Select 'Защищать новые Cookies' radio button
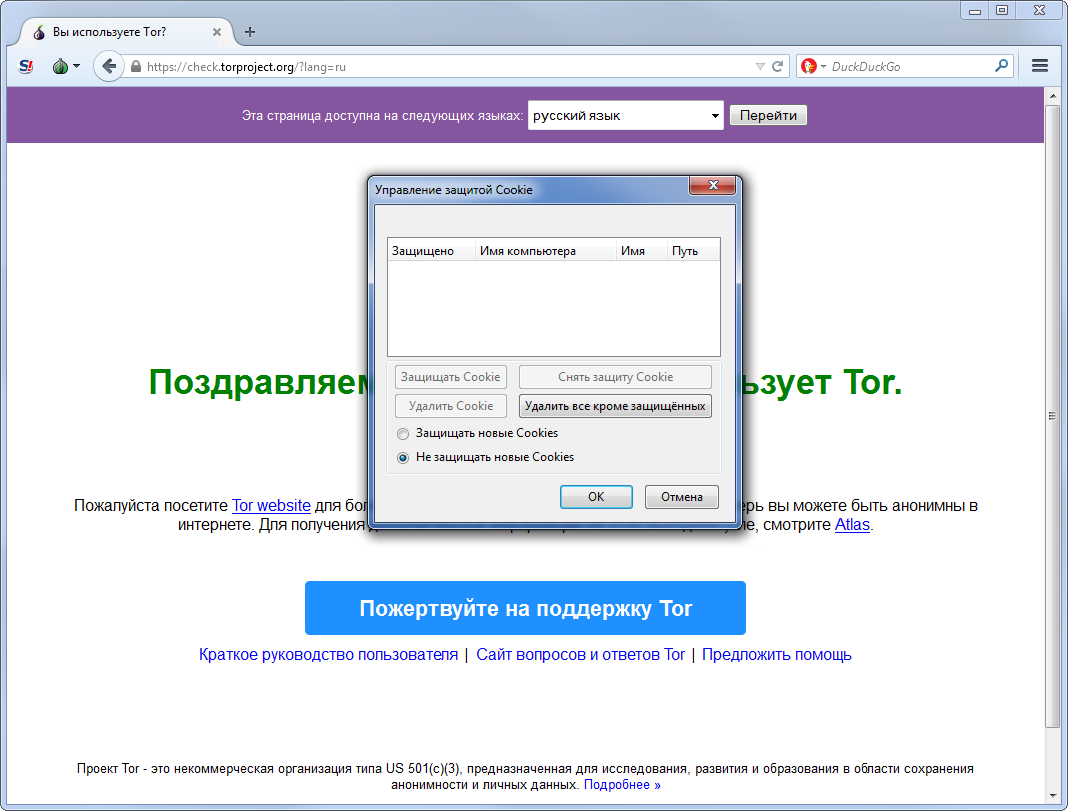The image size is (1068, 811). coord(403,434)
